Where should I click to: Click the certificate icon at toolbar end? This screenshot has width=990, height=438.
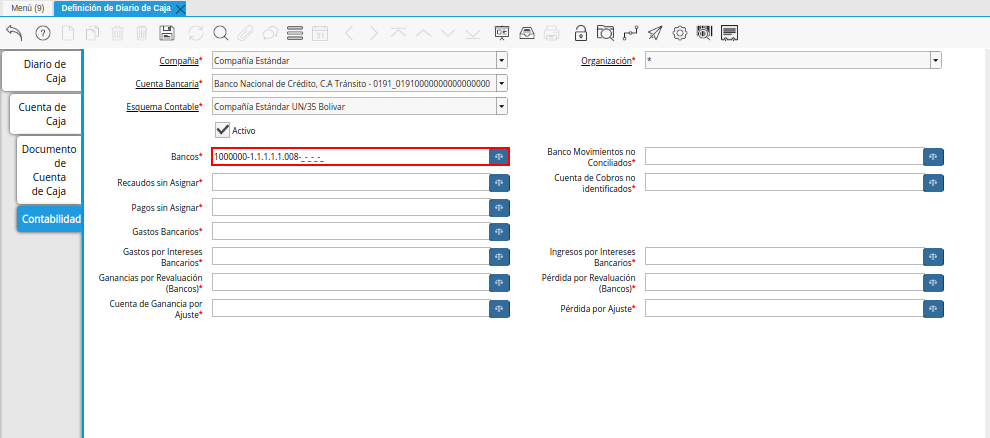tap(729, 33)
